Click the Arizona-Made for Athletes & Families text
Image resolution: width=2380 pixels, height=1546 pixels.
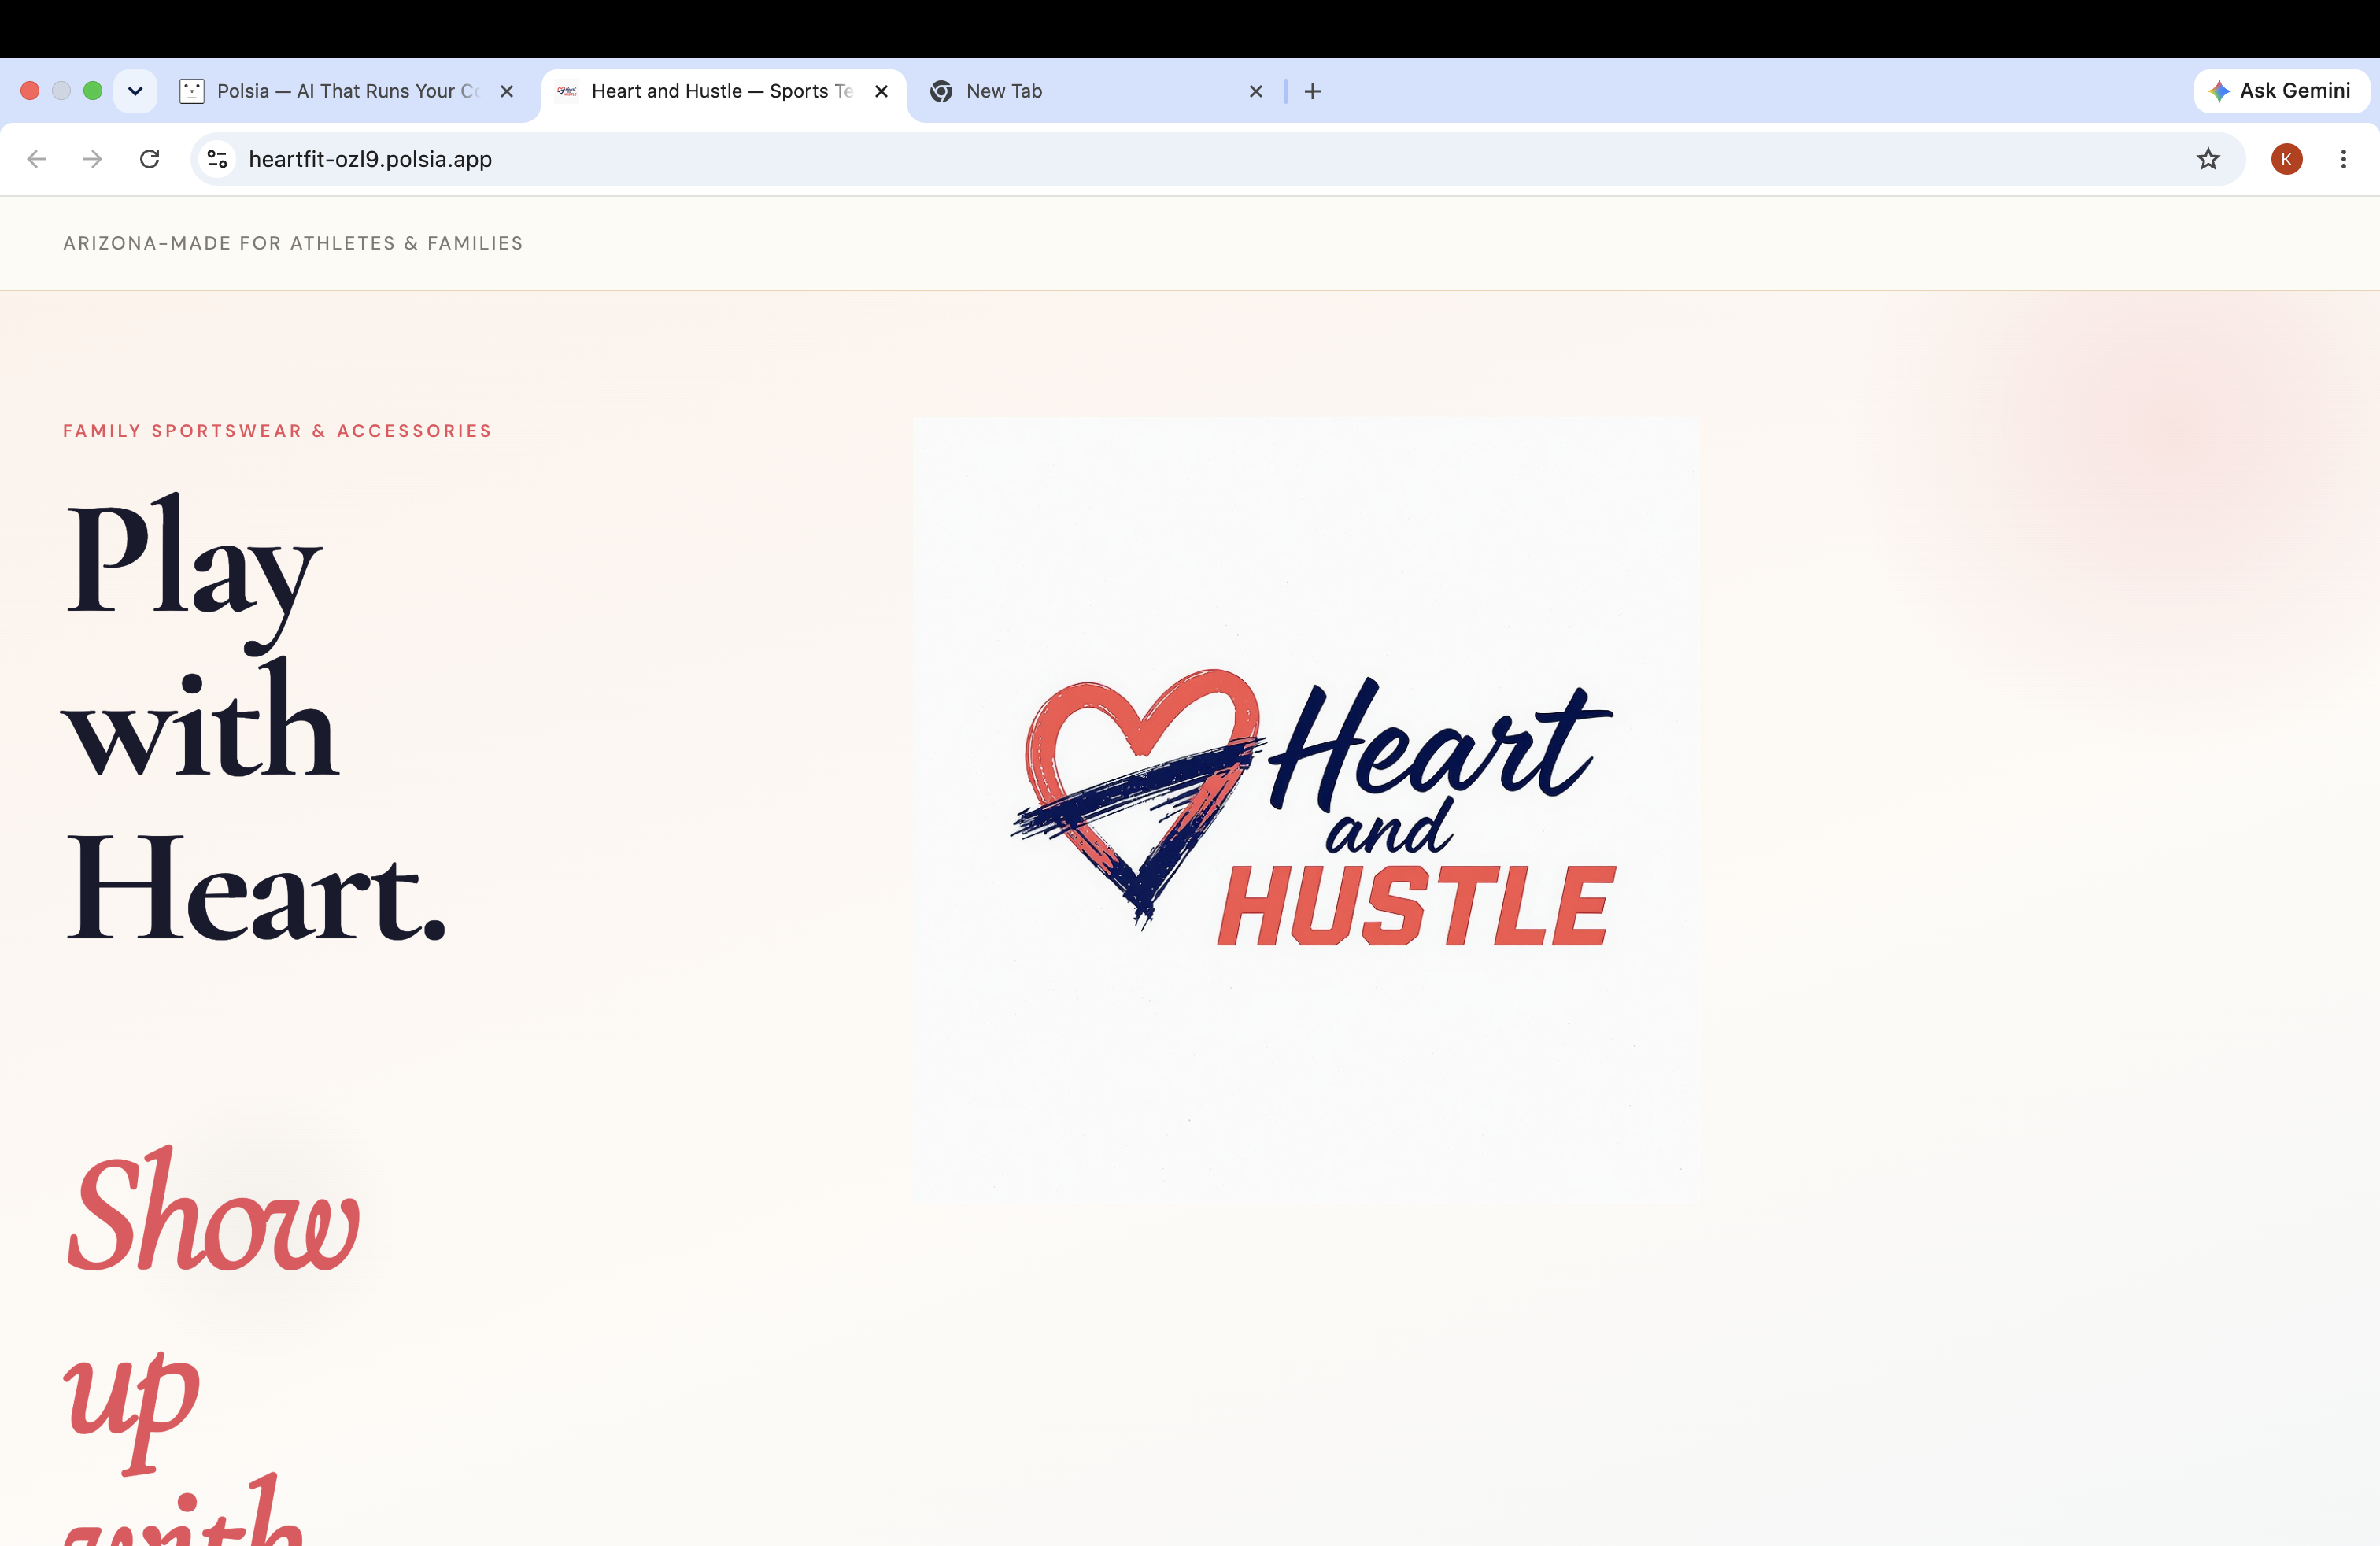pyautogui.click(x=293, y=243)
